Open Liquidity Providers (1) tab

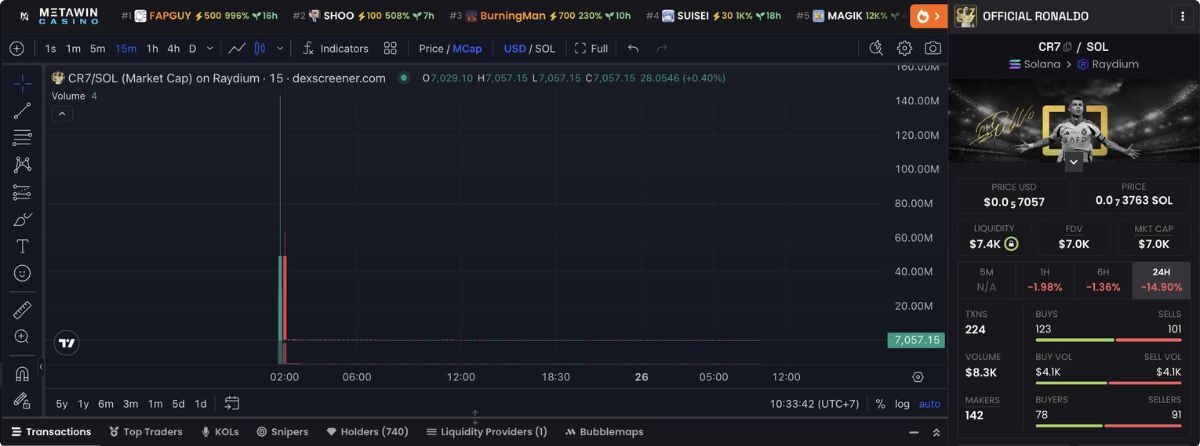486,432
